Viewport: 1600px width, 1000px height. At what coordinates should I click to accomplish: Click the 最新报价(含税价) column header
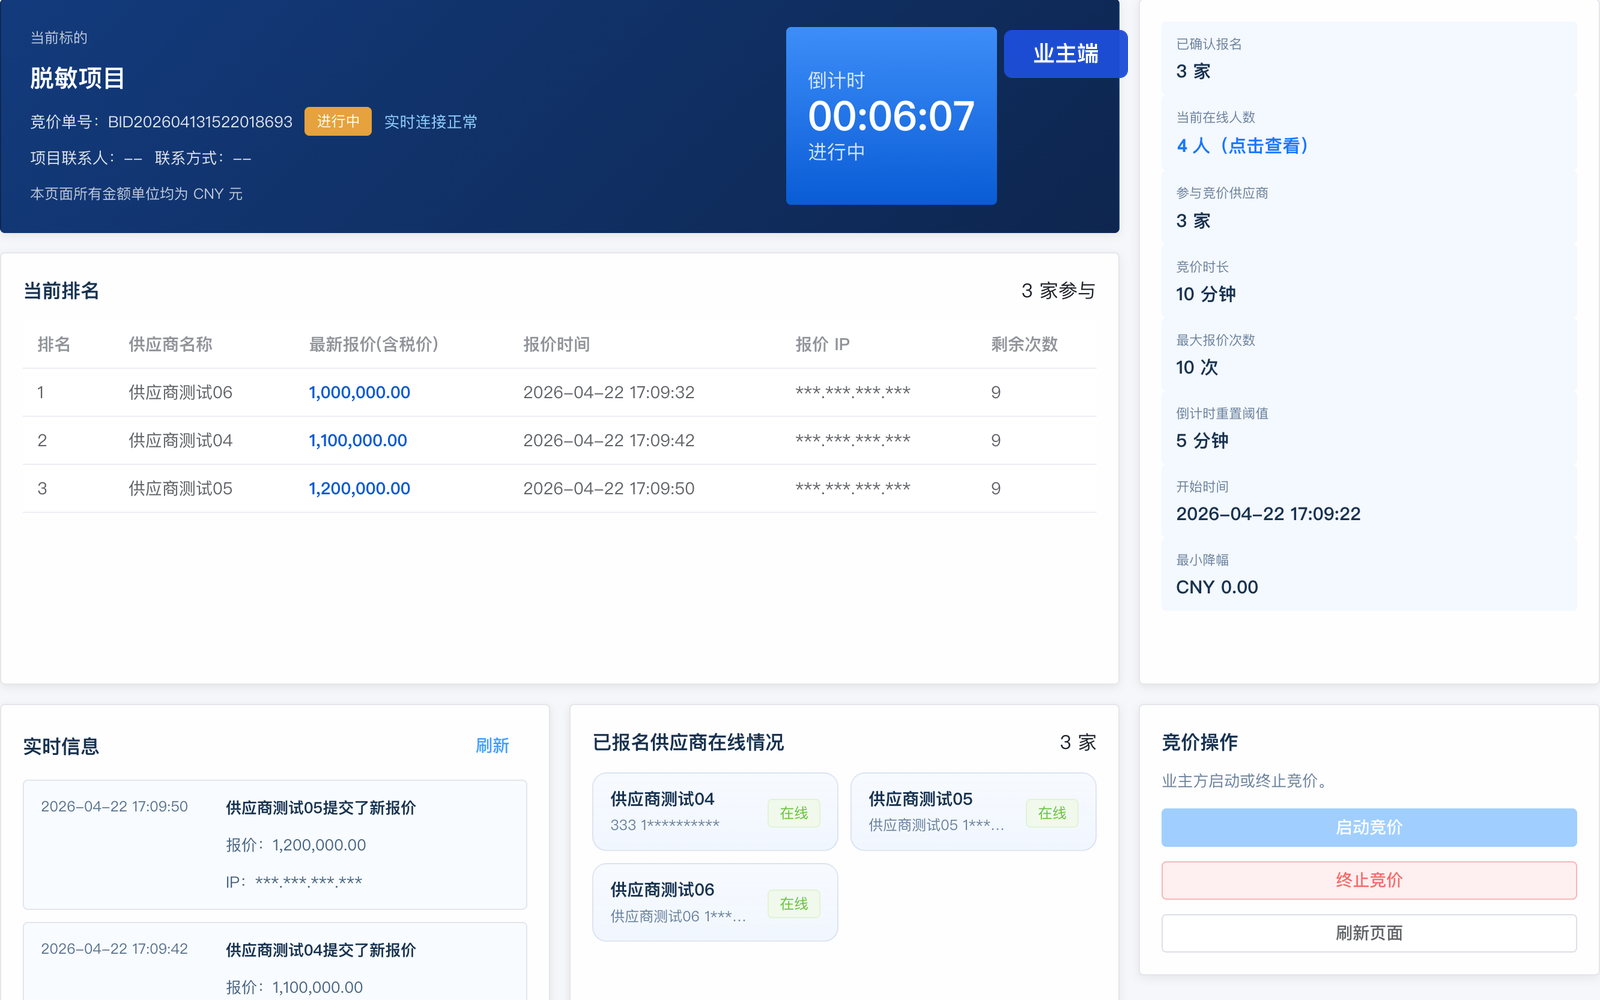point(373,344)
